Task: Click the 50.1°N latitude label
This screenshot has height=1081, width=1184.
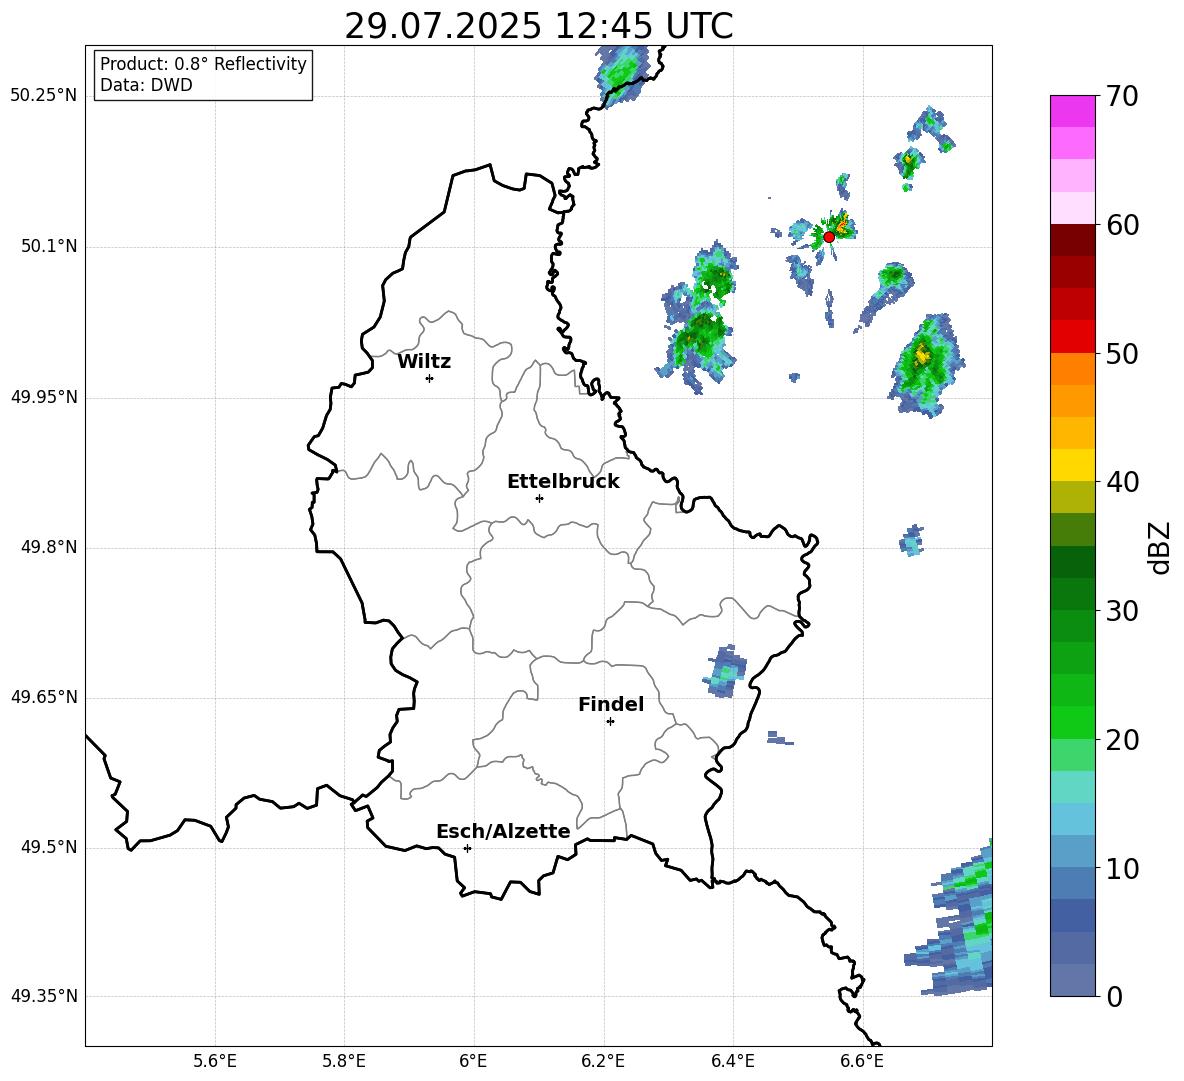Action: 48,247
